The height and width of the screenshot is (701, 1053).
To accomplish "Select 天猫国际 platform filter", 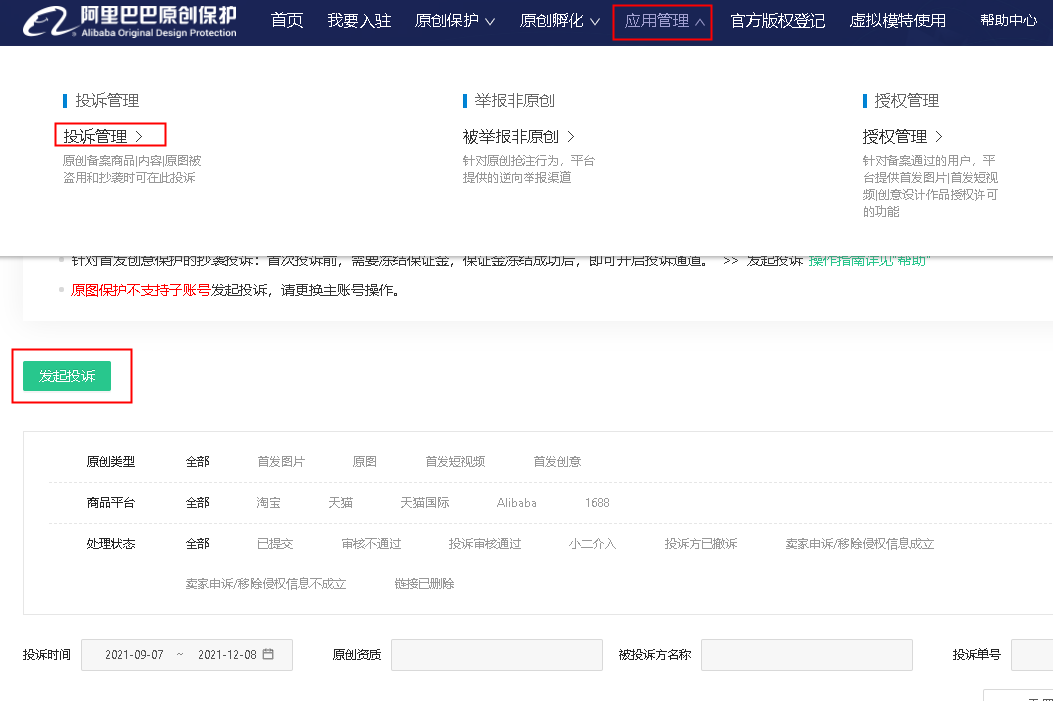I will [425, 503].
